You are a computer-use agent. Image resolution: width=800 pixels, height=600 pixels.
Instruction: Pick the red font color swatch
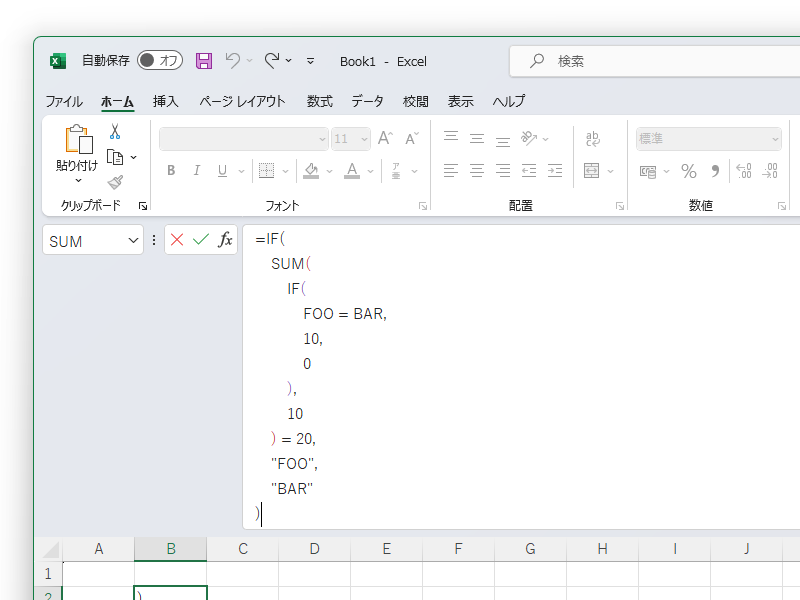352,176
